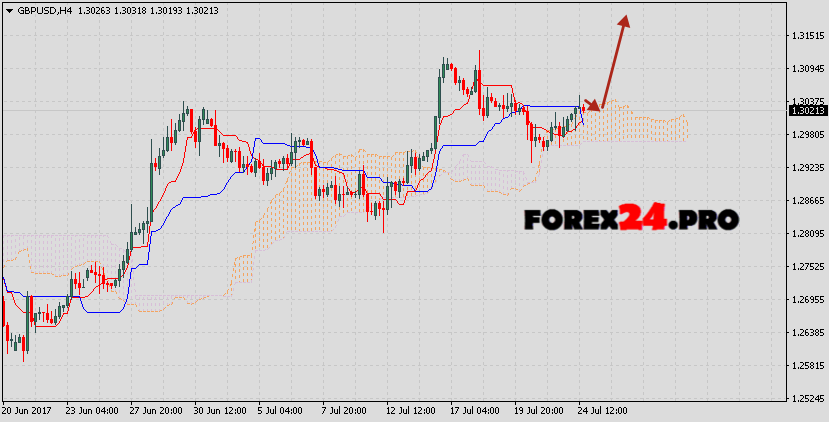Select the 12 Jul 12:00 time label
829x422 pixels.
412,411
